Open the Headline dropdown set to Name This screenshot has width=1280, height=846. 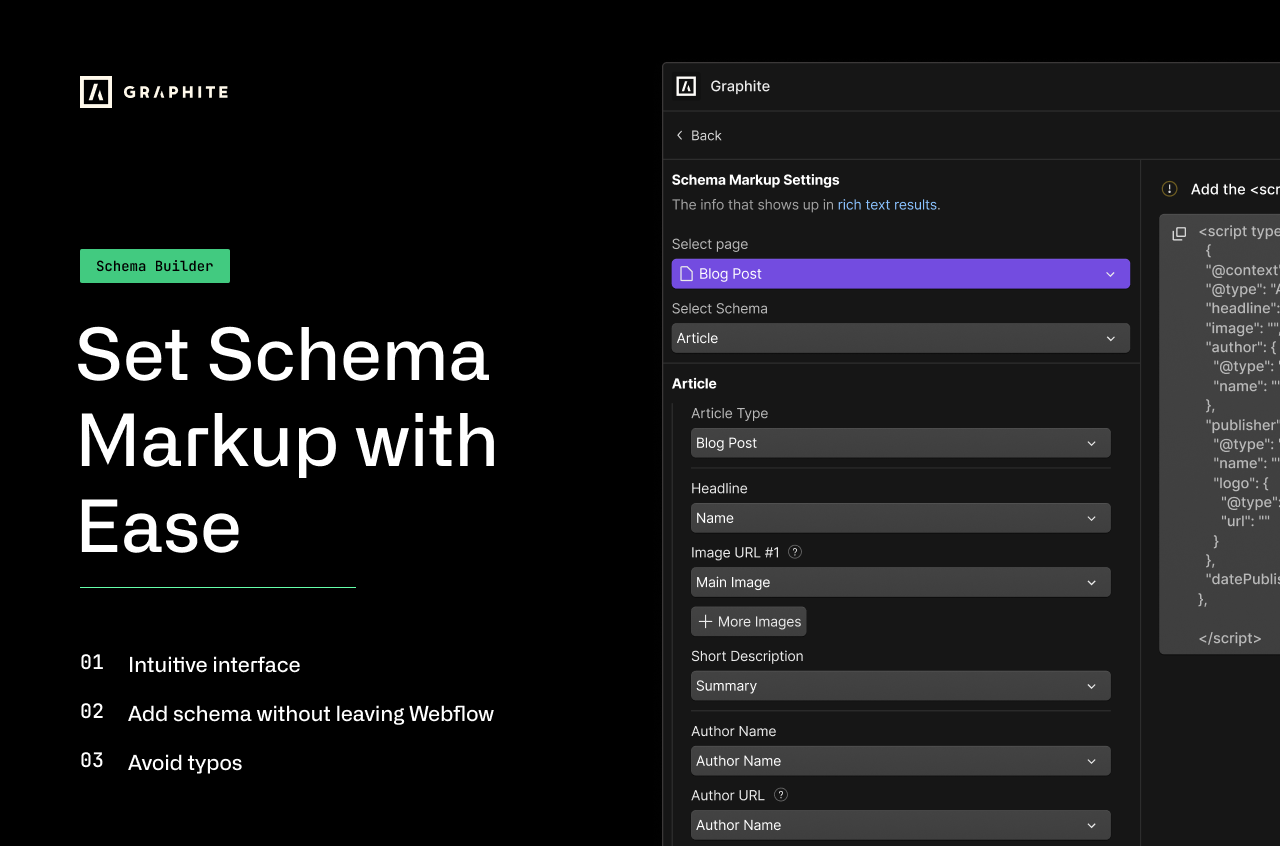tap(900, 517)
